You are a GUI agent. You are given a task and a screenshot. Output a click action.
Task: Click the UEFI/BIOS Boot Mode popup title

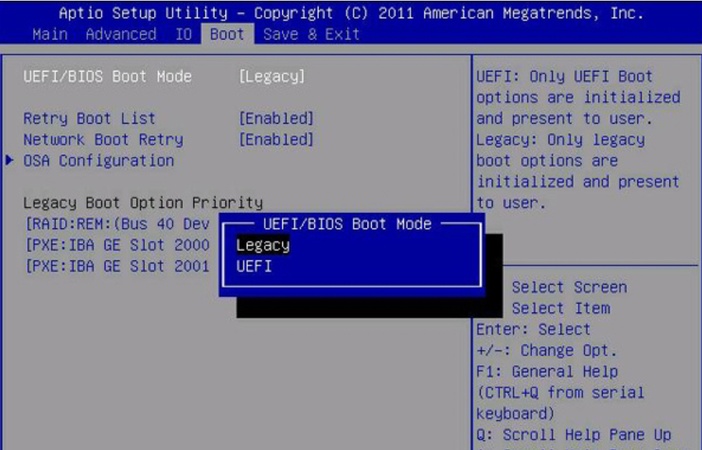click(347, 224)
